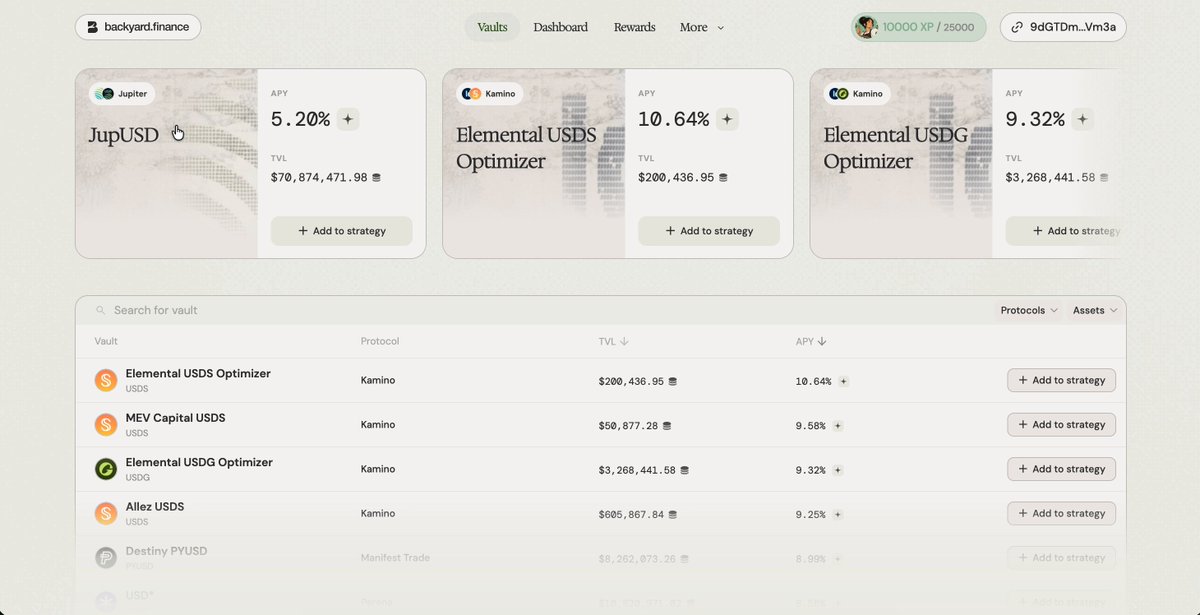The image size is (1200, 615).
Task: Go to the Rewards tab
Action: 634,27
